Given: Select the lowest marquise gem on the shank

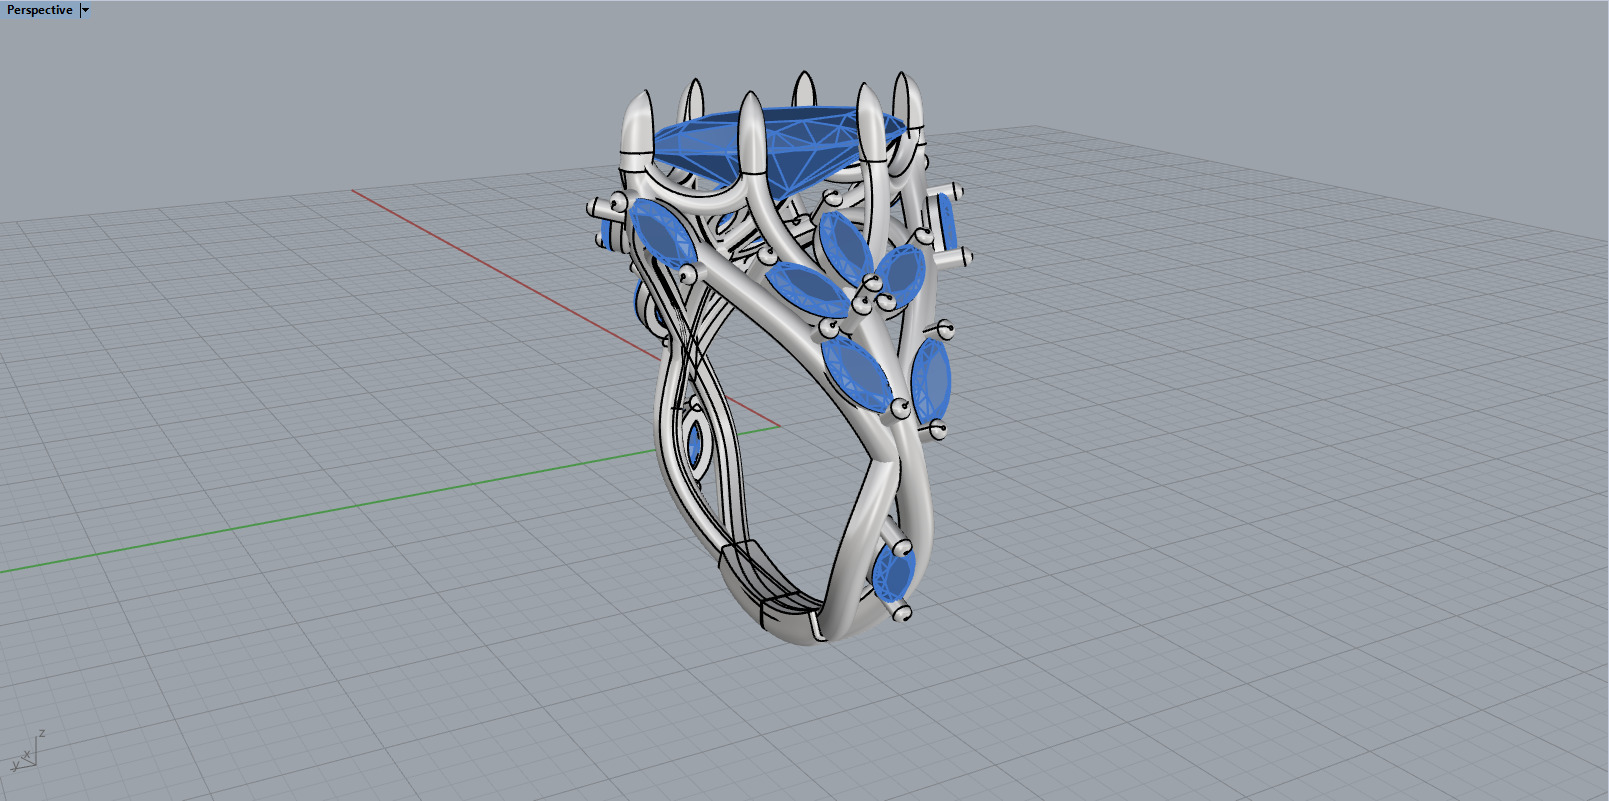Looking at the screenshot, I should [893, 575].
